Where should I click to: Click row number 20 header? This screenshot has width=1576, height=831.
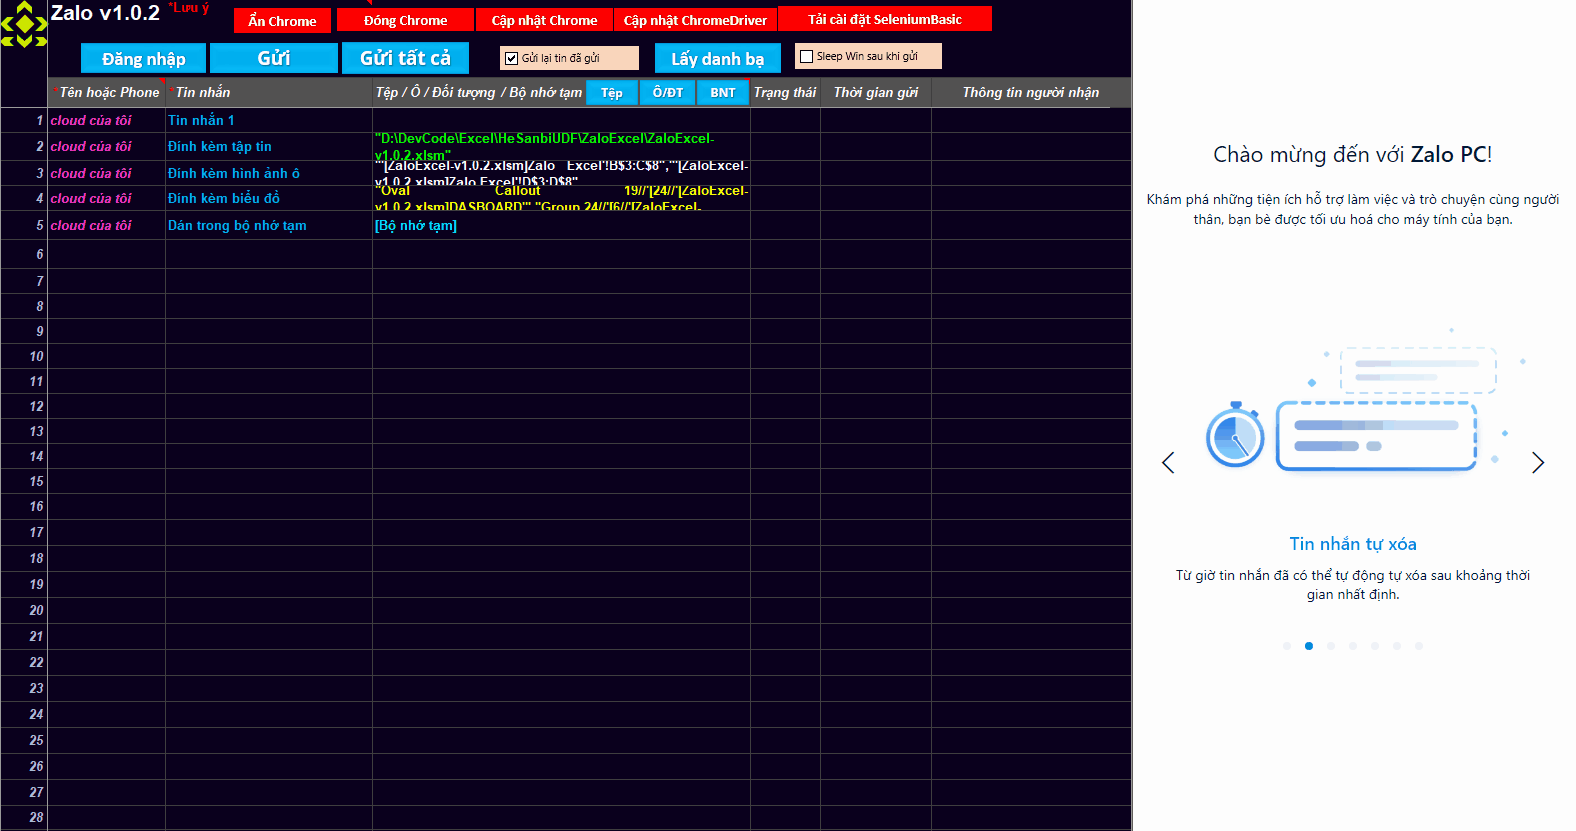coord(24,610)
